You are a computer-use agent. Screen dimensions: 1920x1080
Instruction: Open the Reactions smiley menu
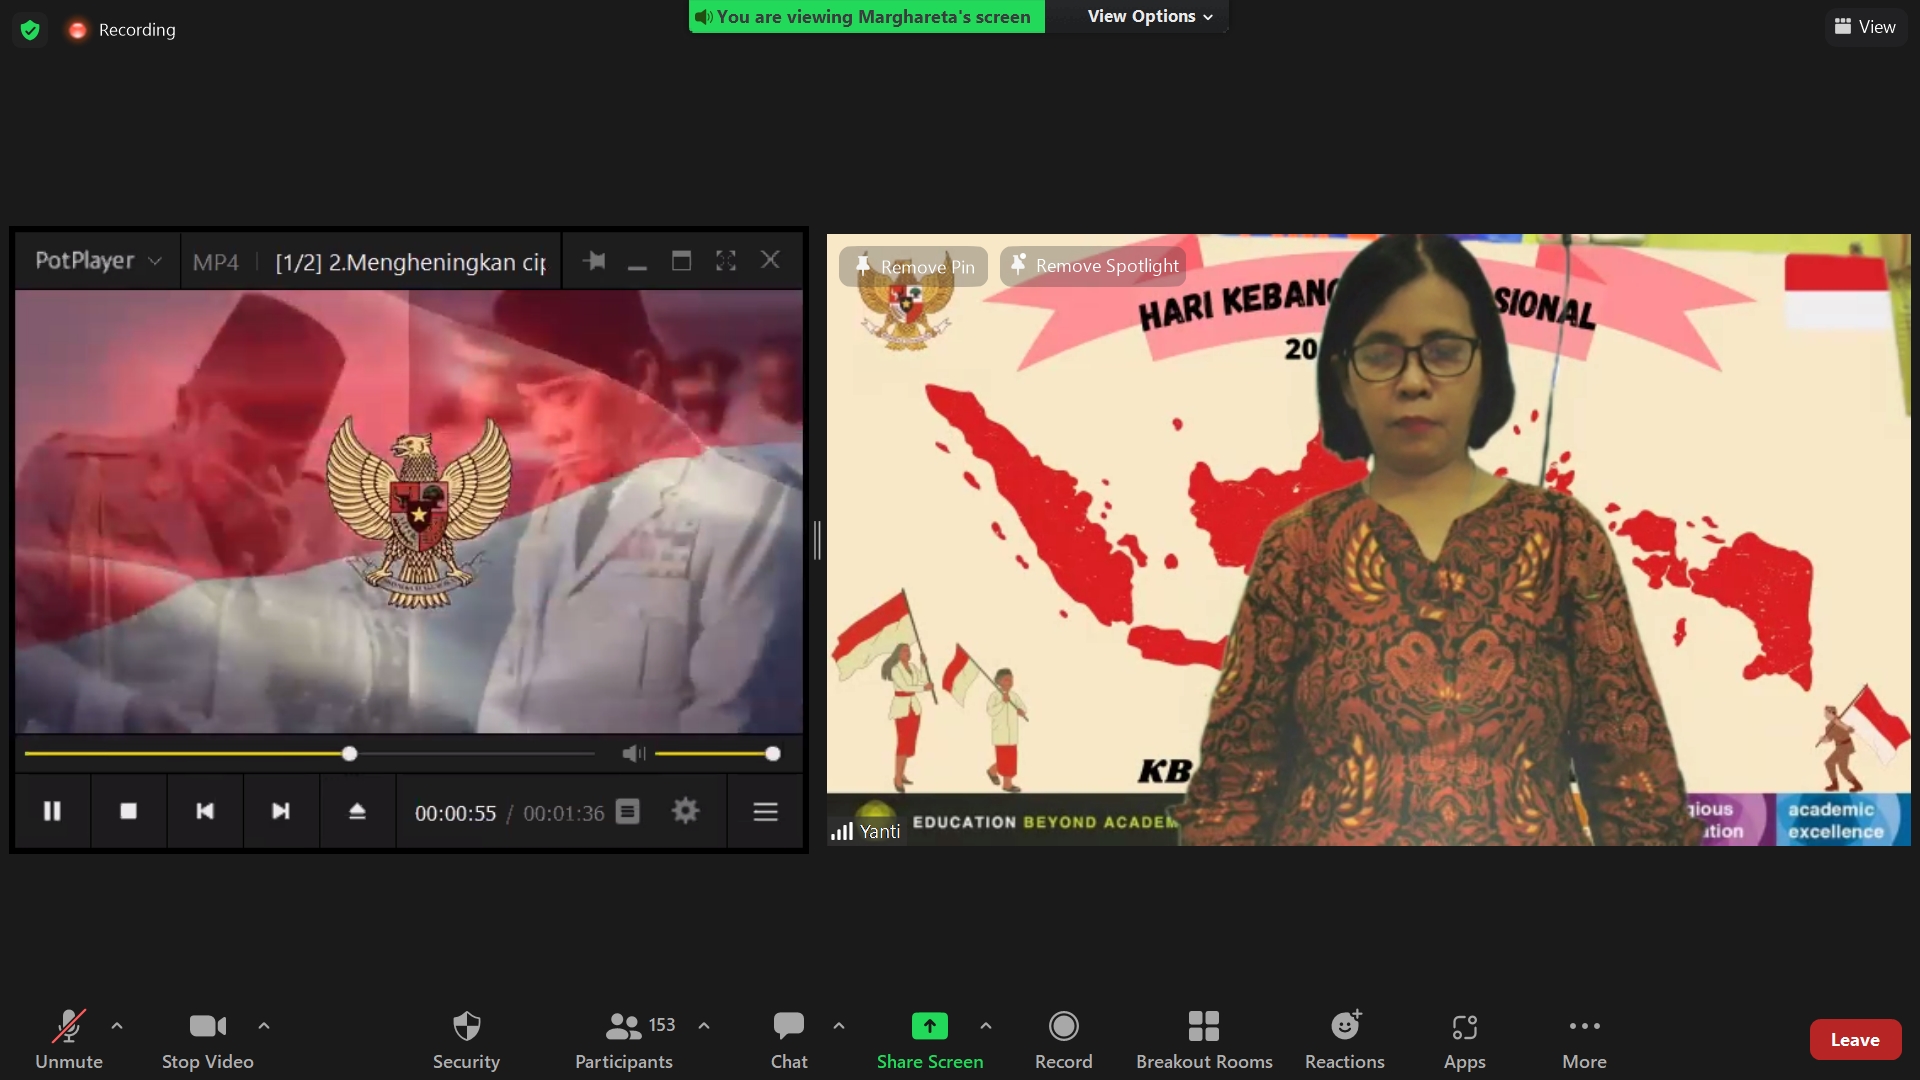(1344, 1039)
